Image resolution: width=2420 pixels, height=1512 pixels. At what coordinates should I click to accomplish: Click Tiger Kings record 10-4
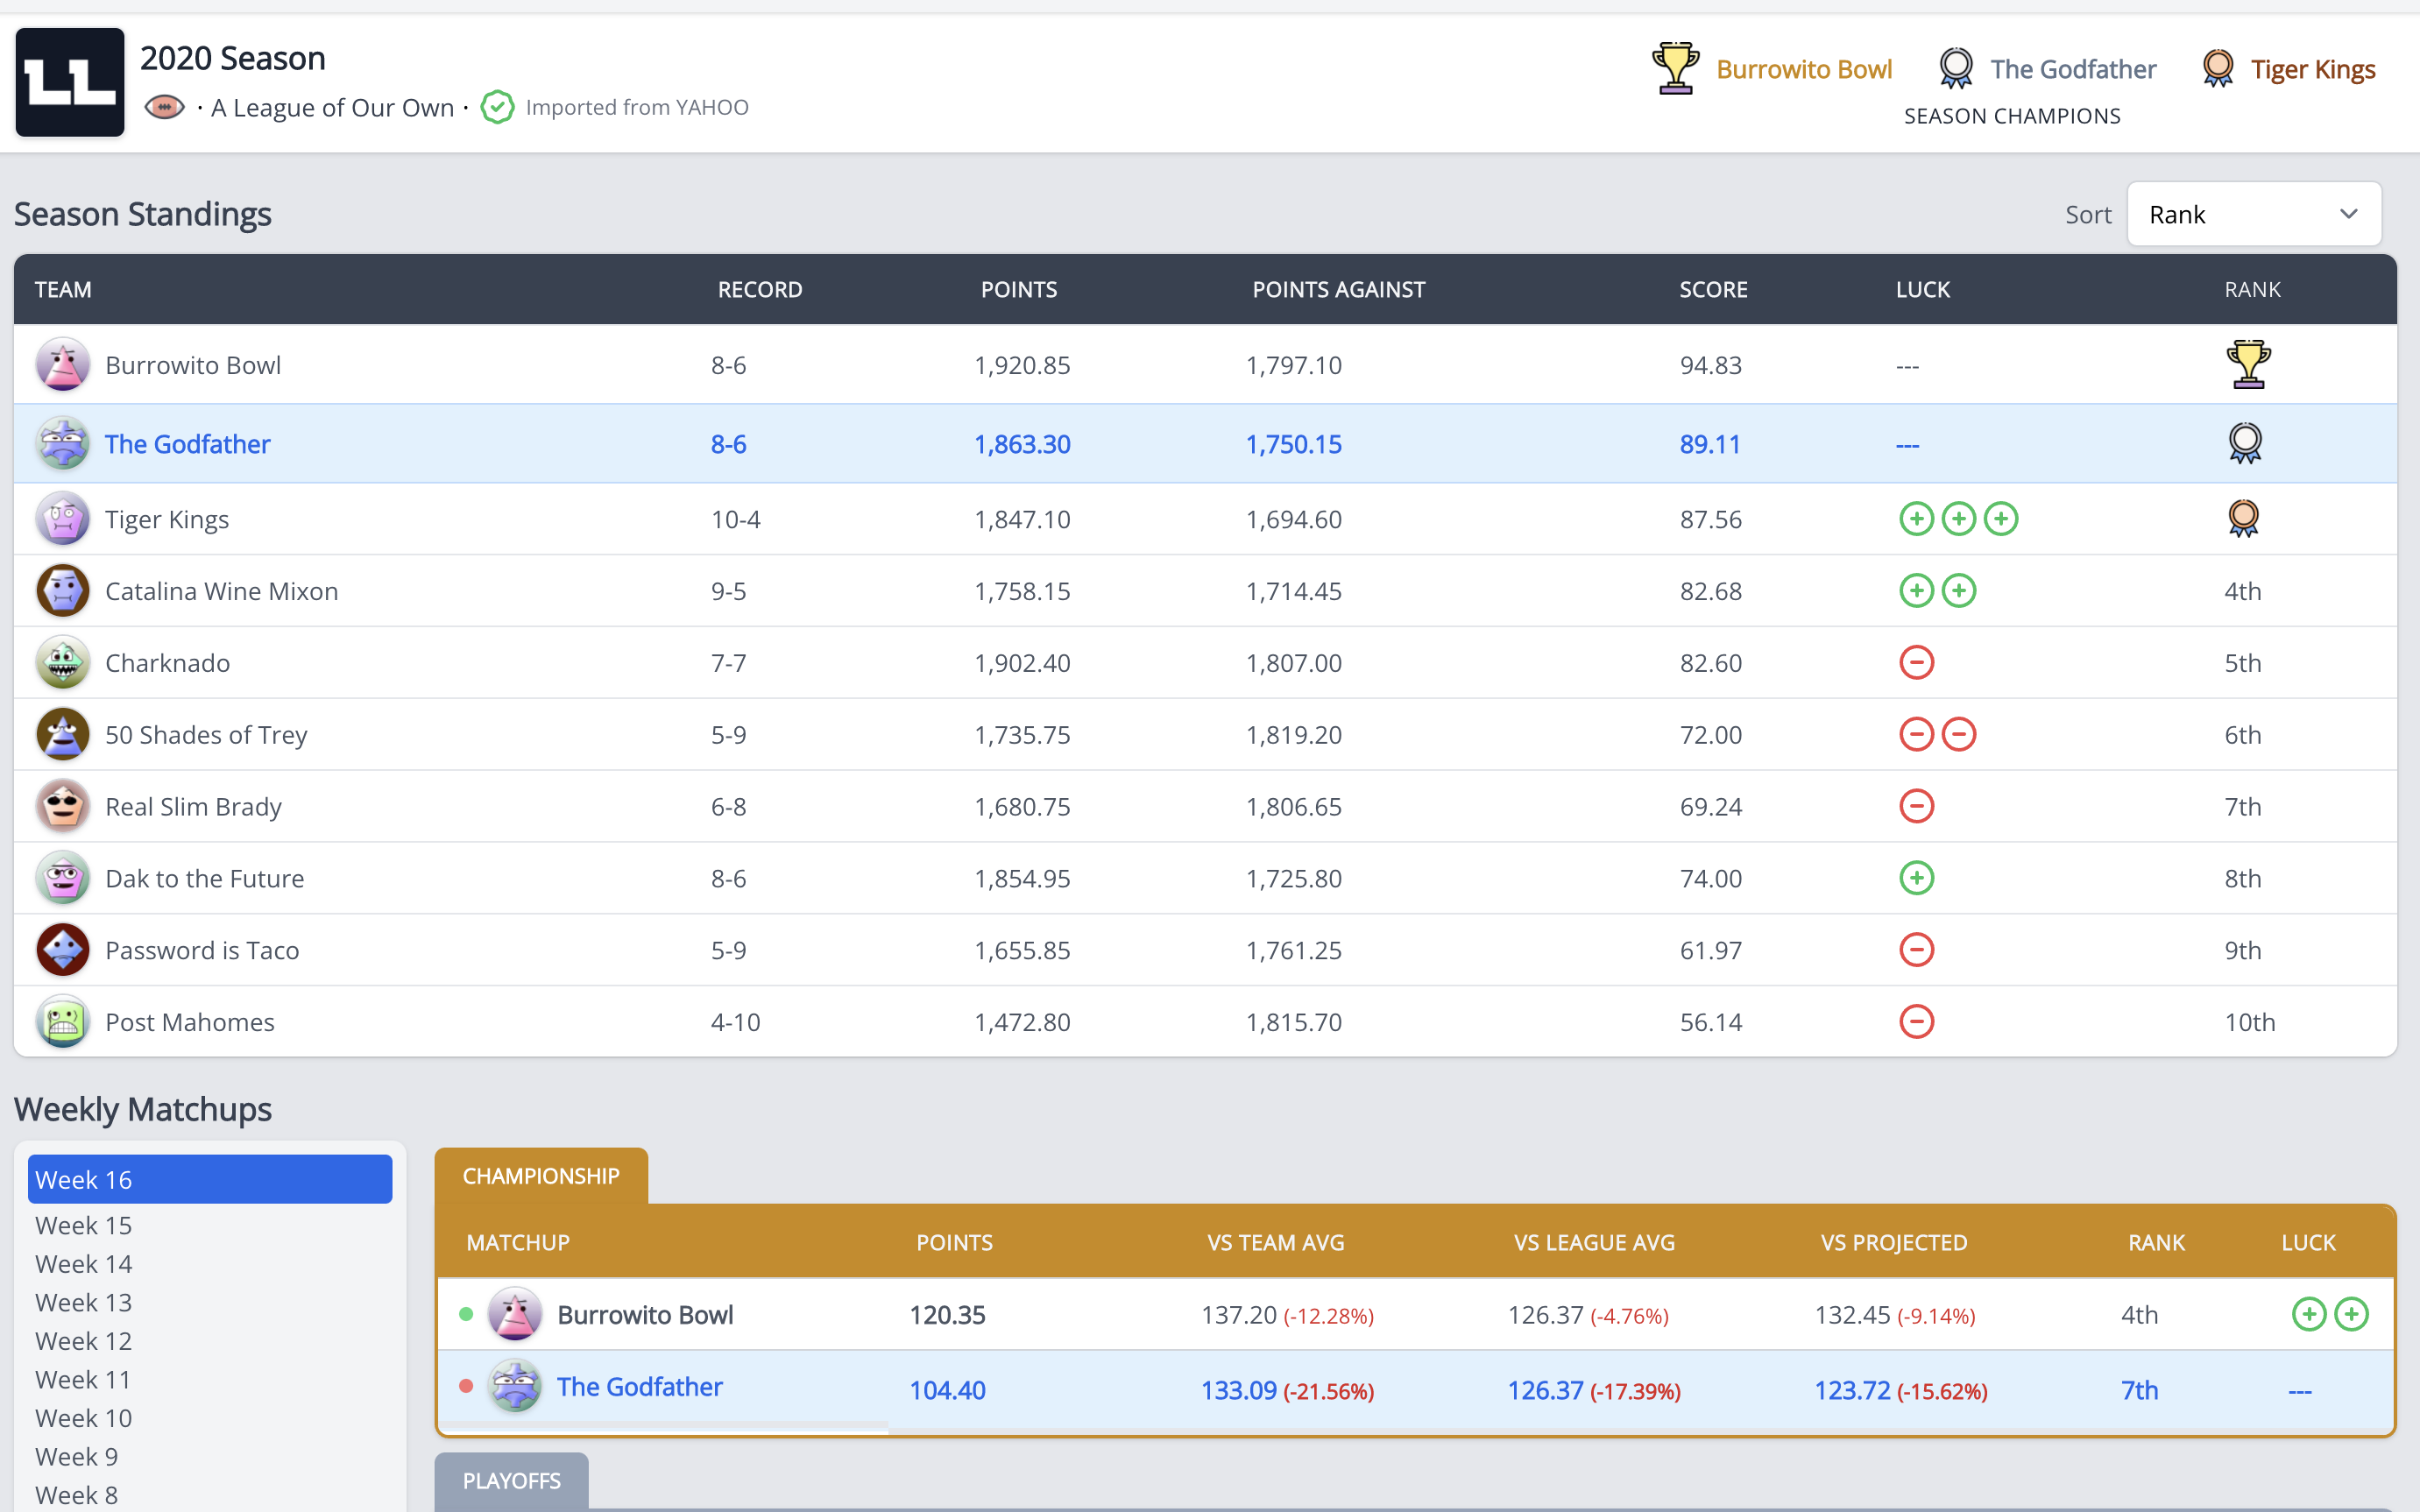735,519
